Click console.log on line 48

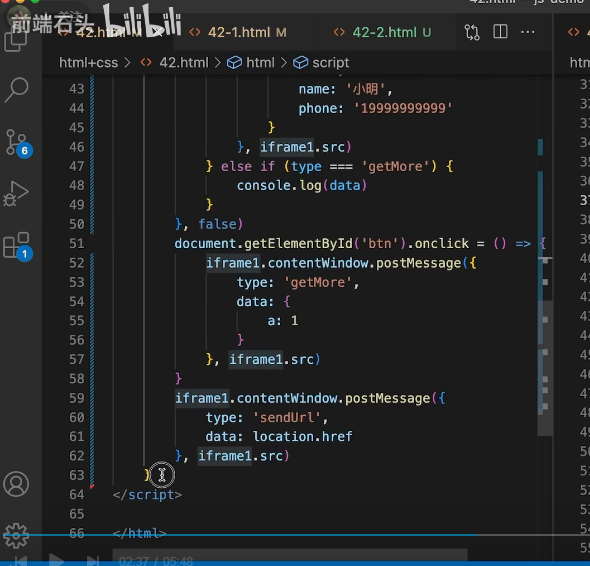point(279,186)
